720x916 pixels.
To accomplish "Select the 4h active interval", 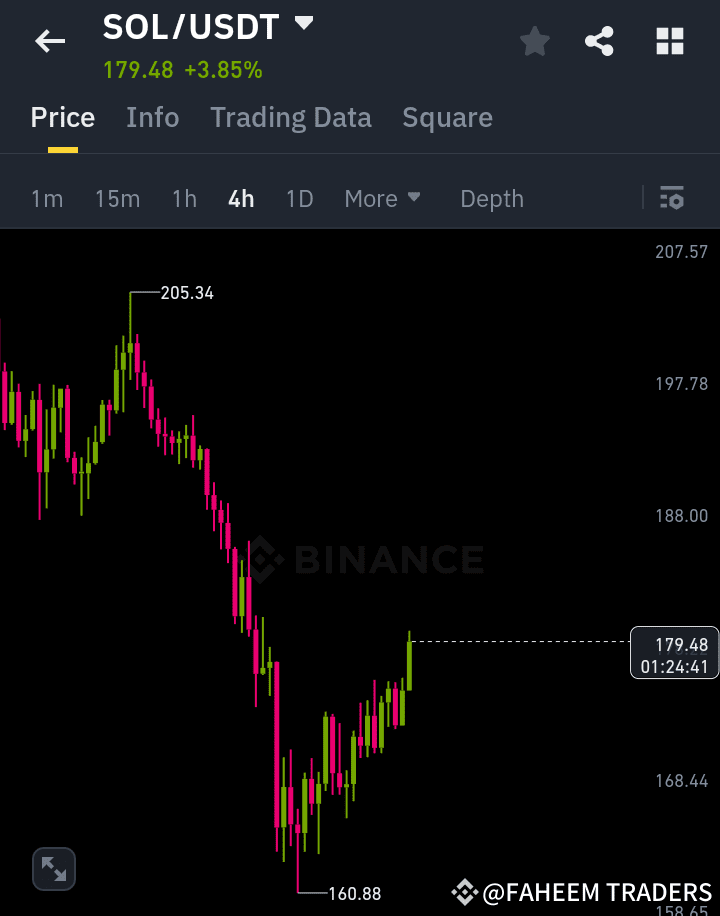I will 240,198.
